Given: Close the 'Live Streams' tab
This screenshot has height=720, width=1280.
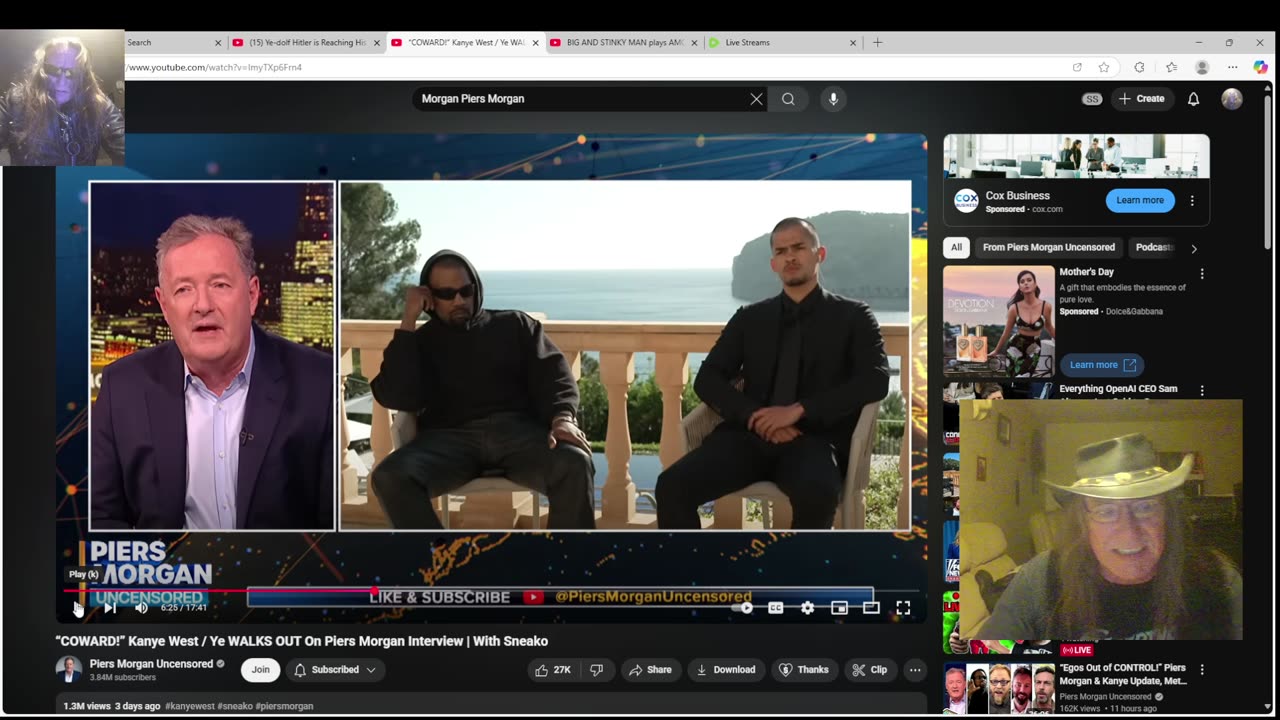Looking at the screenshot, I should (x=853, y=43).
